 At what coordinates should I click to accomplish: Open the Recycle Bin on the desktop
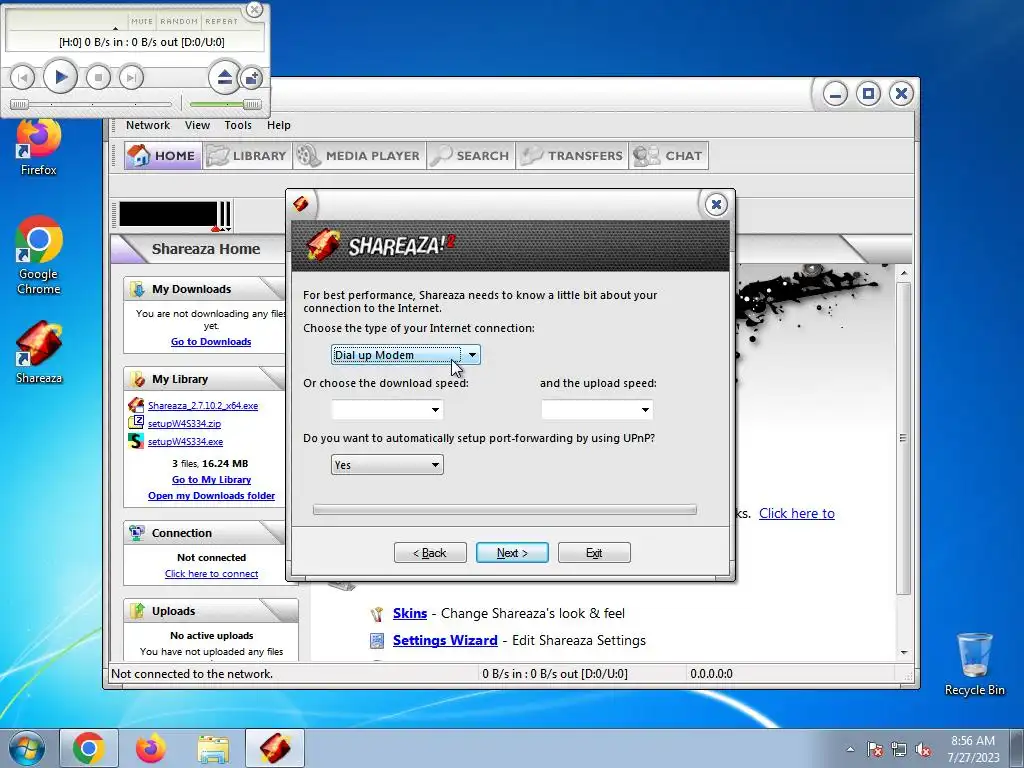coord(974,665)
